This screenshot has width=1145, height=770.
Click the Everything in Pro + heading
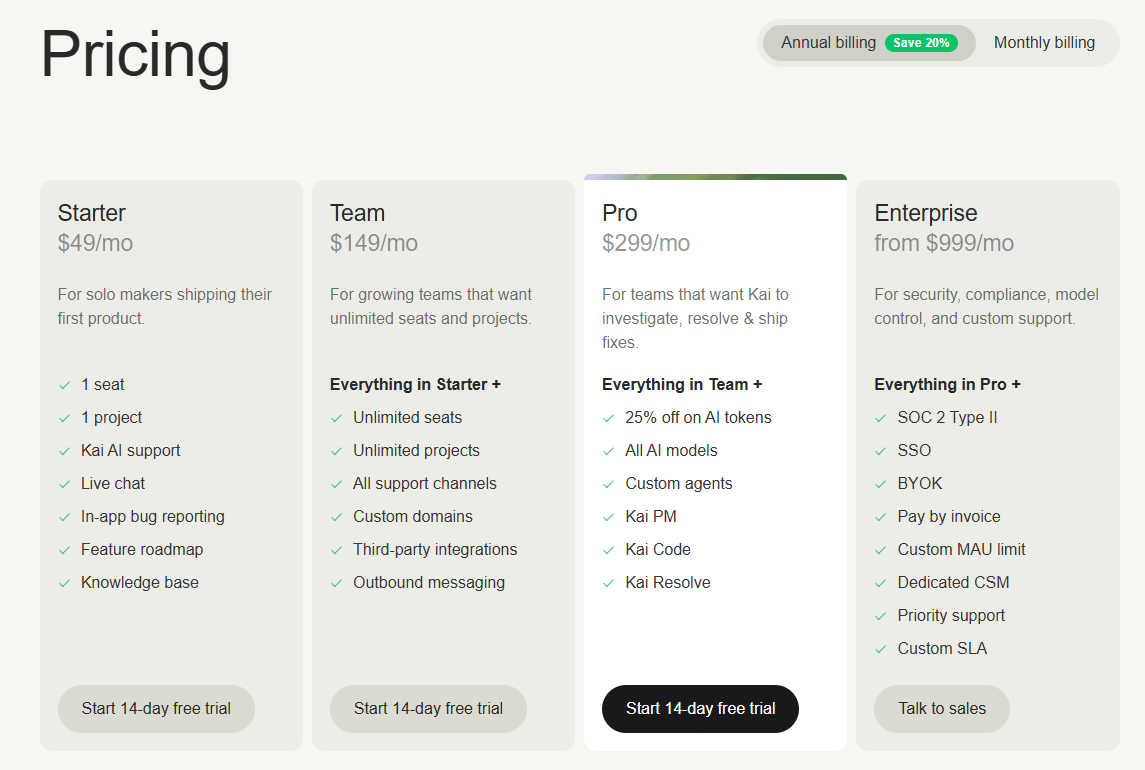[x=947, y=384]
